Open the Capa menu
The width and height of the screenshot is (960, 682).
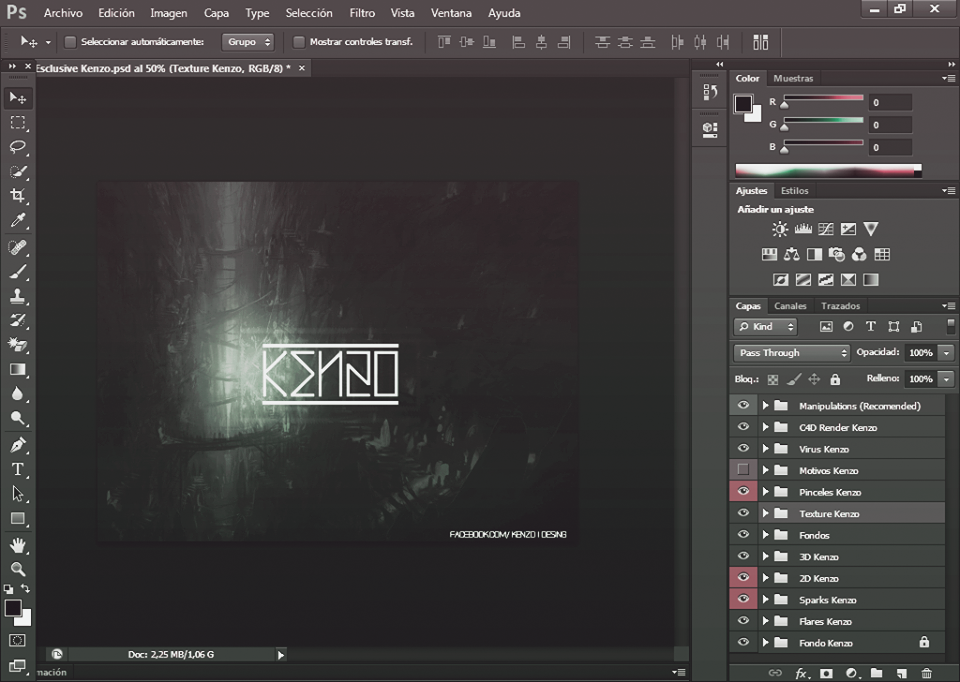(216, 13)
